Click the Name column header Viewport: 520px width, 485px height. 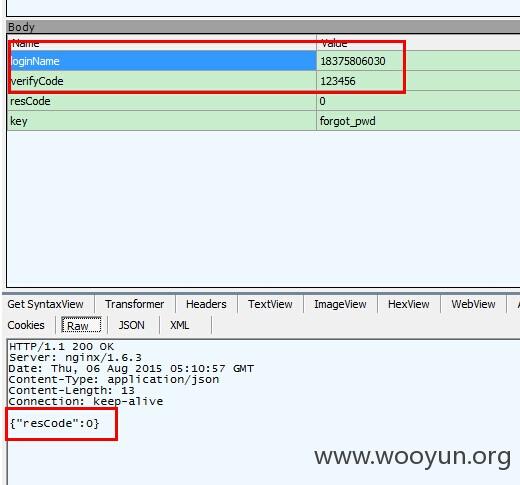[x=162, y=43]
